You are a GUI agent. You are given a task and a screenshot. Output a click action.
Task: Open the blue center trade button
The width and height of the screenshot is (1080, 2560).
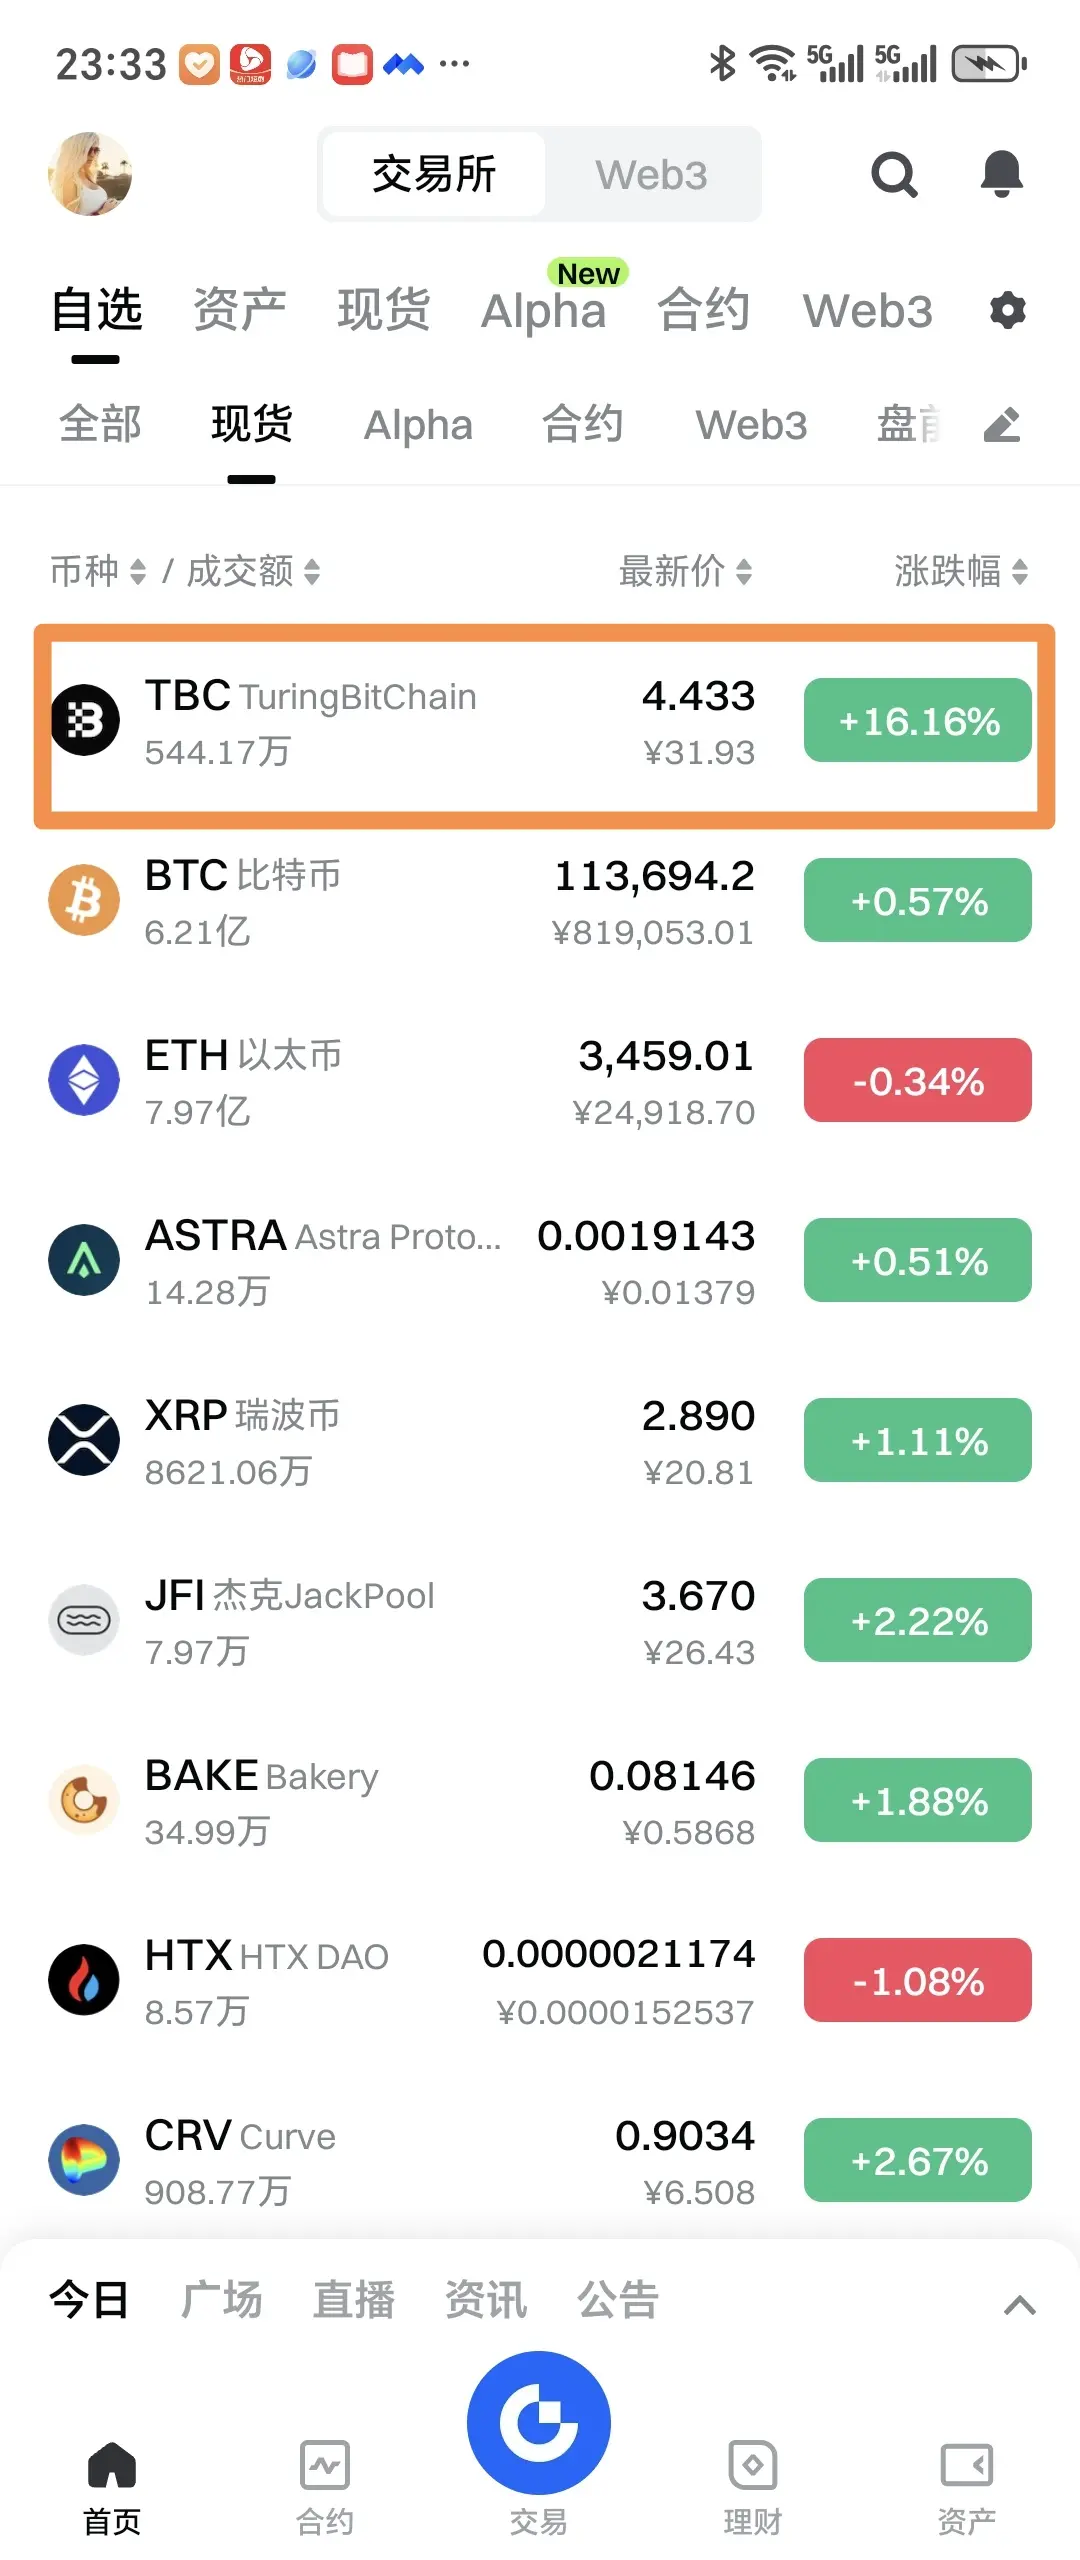click(x=539, y=2422)
